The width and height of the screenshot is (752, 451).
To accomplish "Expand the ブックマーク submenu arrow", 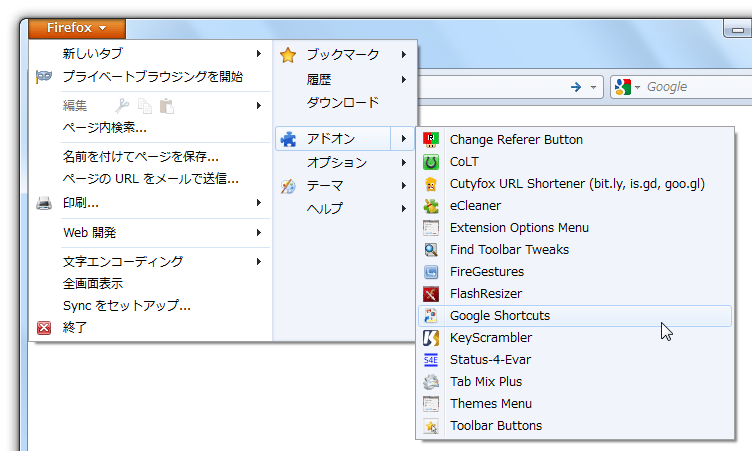I will tap(404, 55).
